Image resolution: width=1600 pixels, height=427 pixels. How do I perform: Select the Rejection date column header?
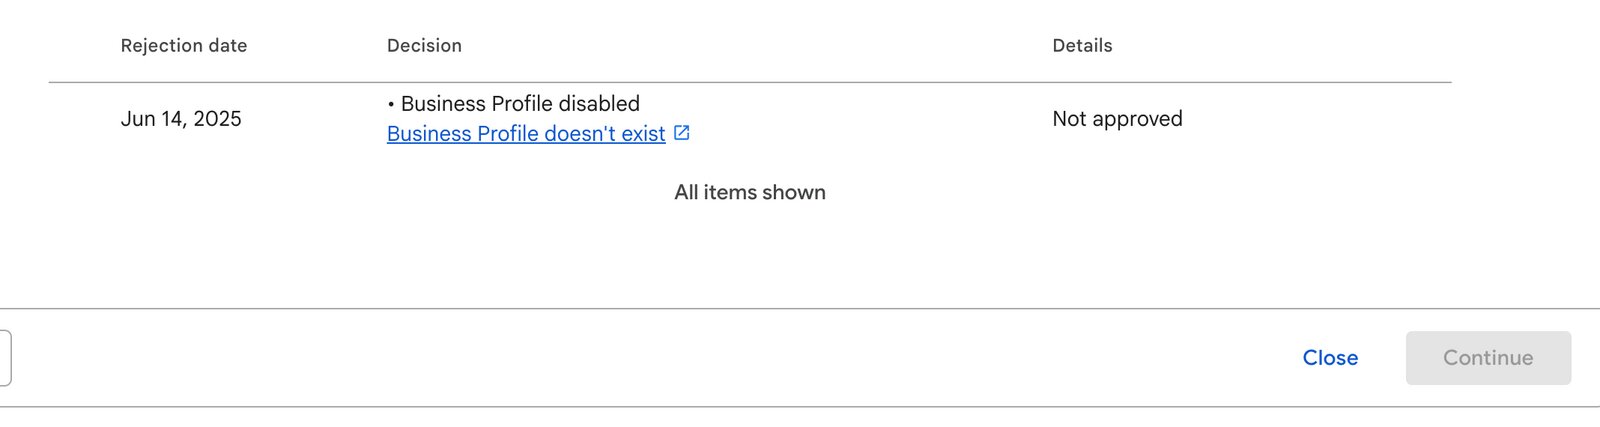pyautogui.click(x=184, y=46)
